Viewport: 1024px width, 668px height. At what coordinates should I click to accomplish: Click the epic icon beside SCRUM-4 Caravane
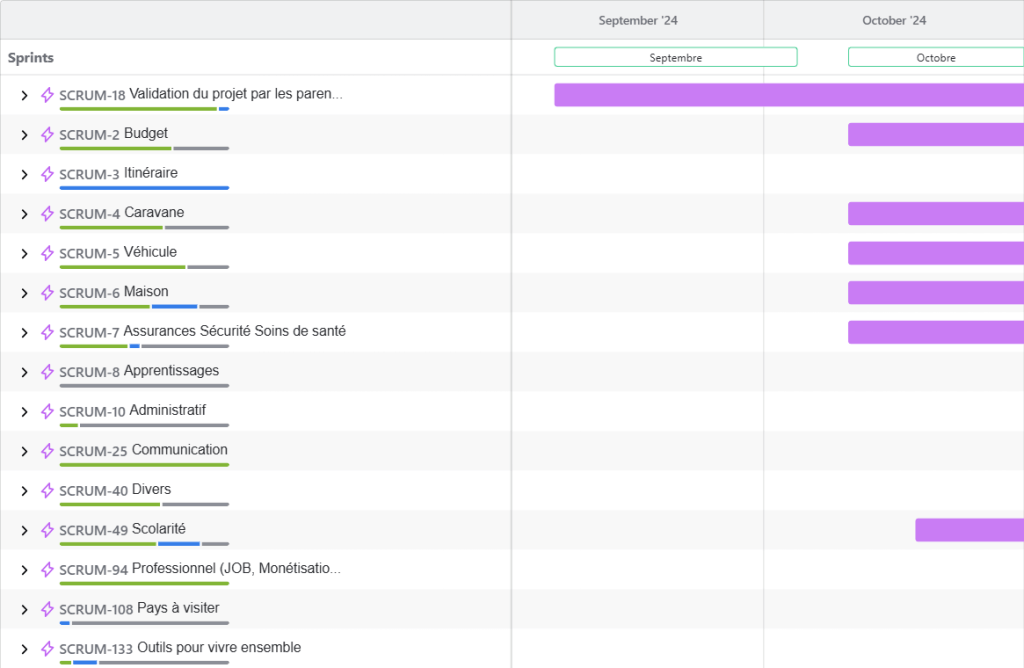[x=47, y=213]
